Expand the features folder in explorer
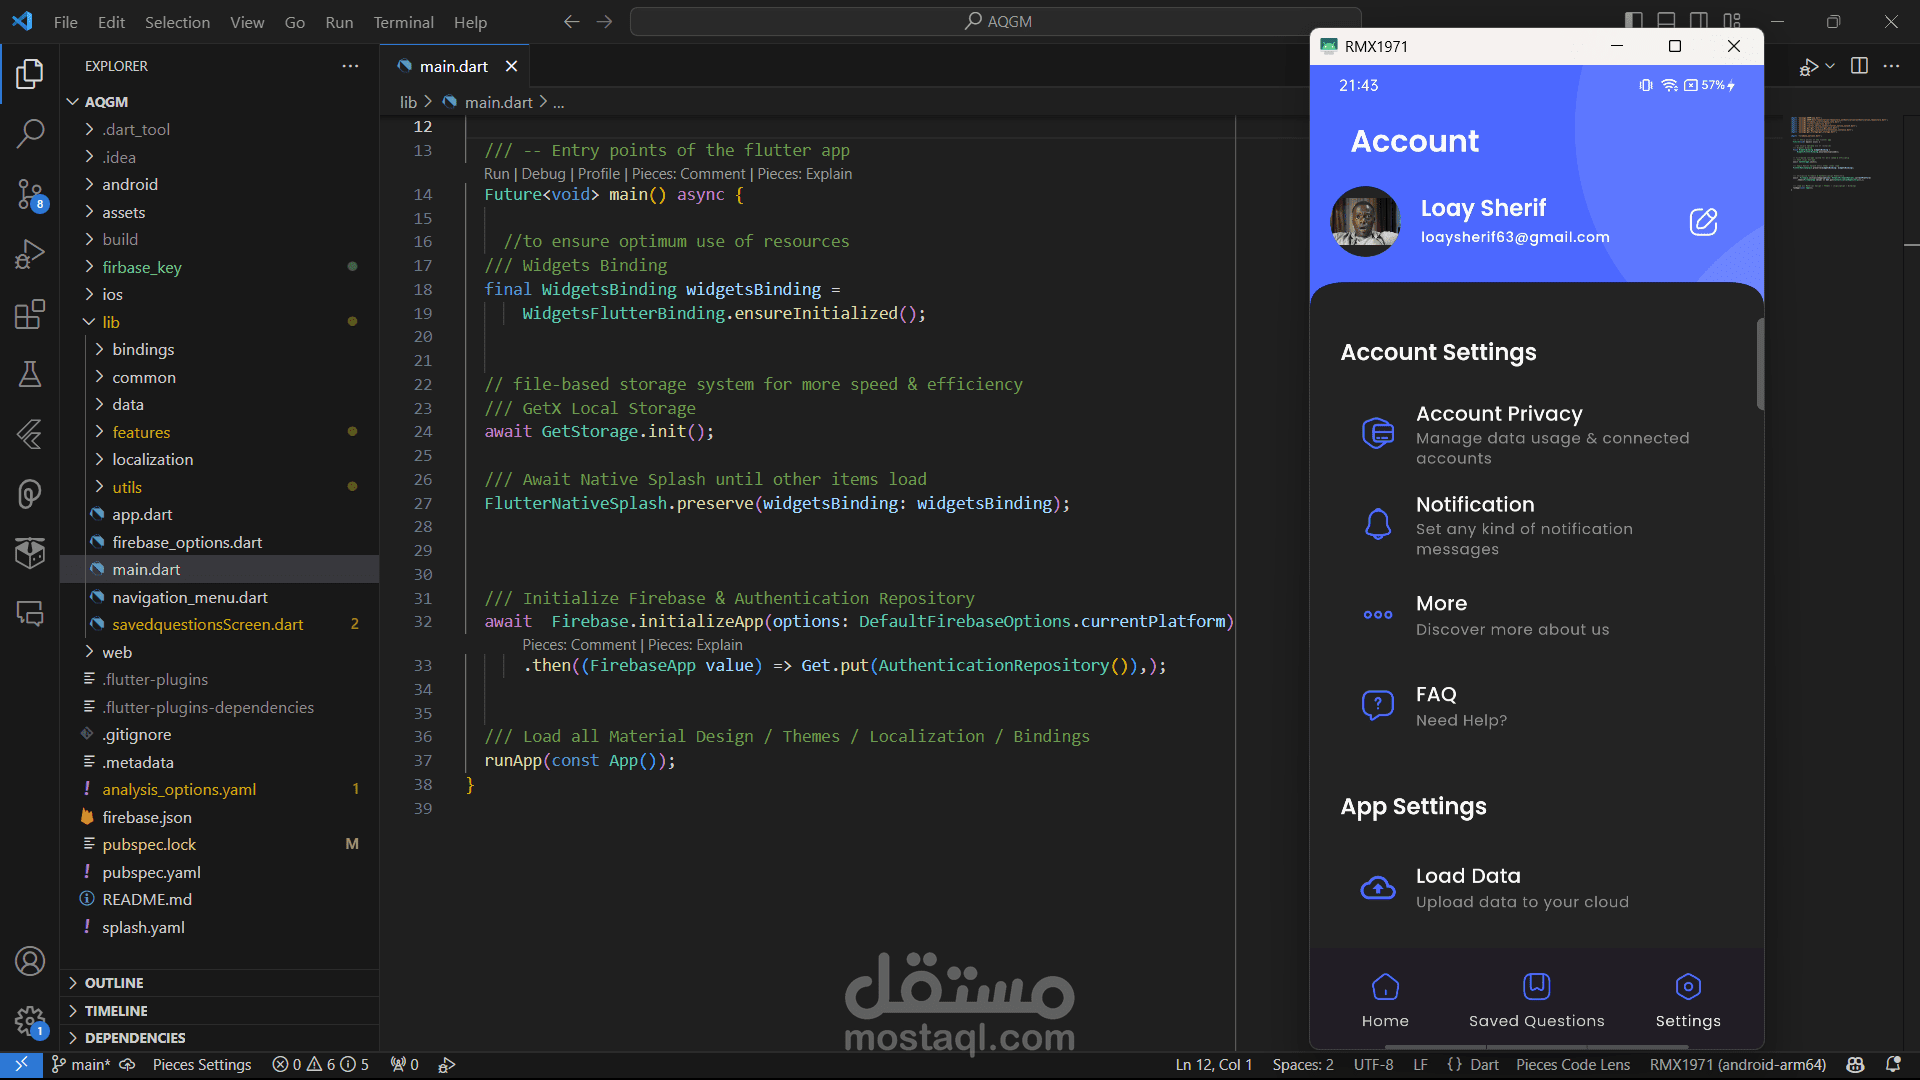Screen dimensions: 1920x1080 point(141,432)
